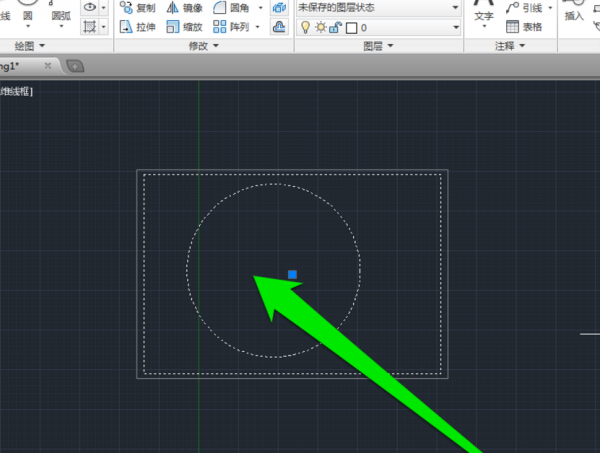Open the 圆 circle options dropdown
Image resolution: width=600 pixels, height=453 pixels.
[x=28, y=26]
